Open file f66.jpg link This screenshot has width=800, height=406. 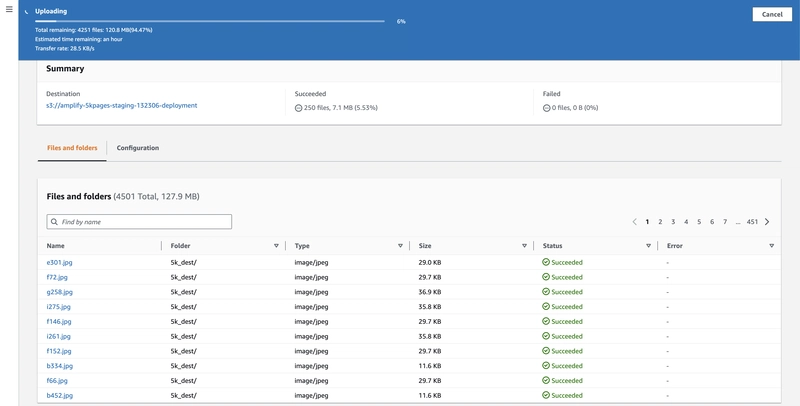(x=57, y=381)
